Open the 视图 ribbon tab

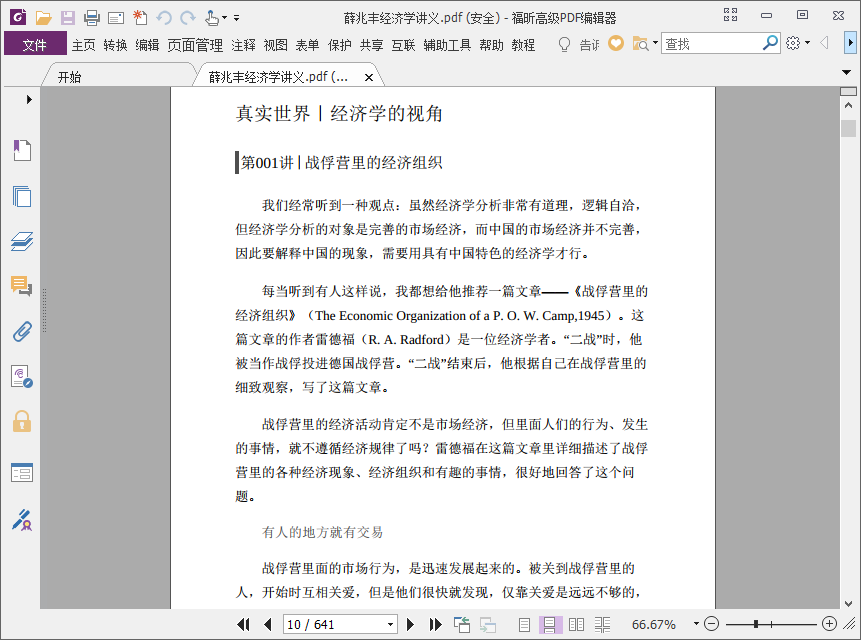click(x=276, y=44)
